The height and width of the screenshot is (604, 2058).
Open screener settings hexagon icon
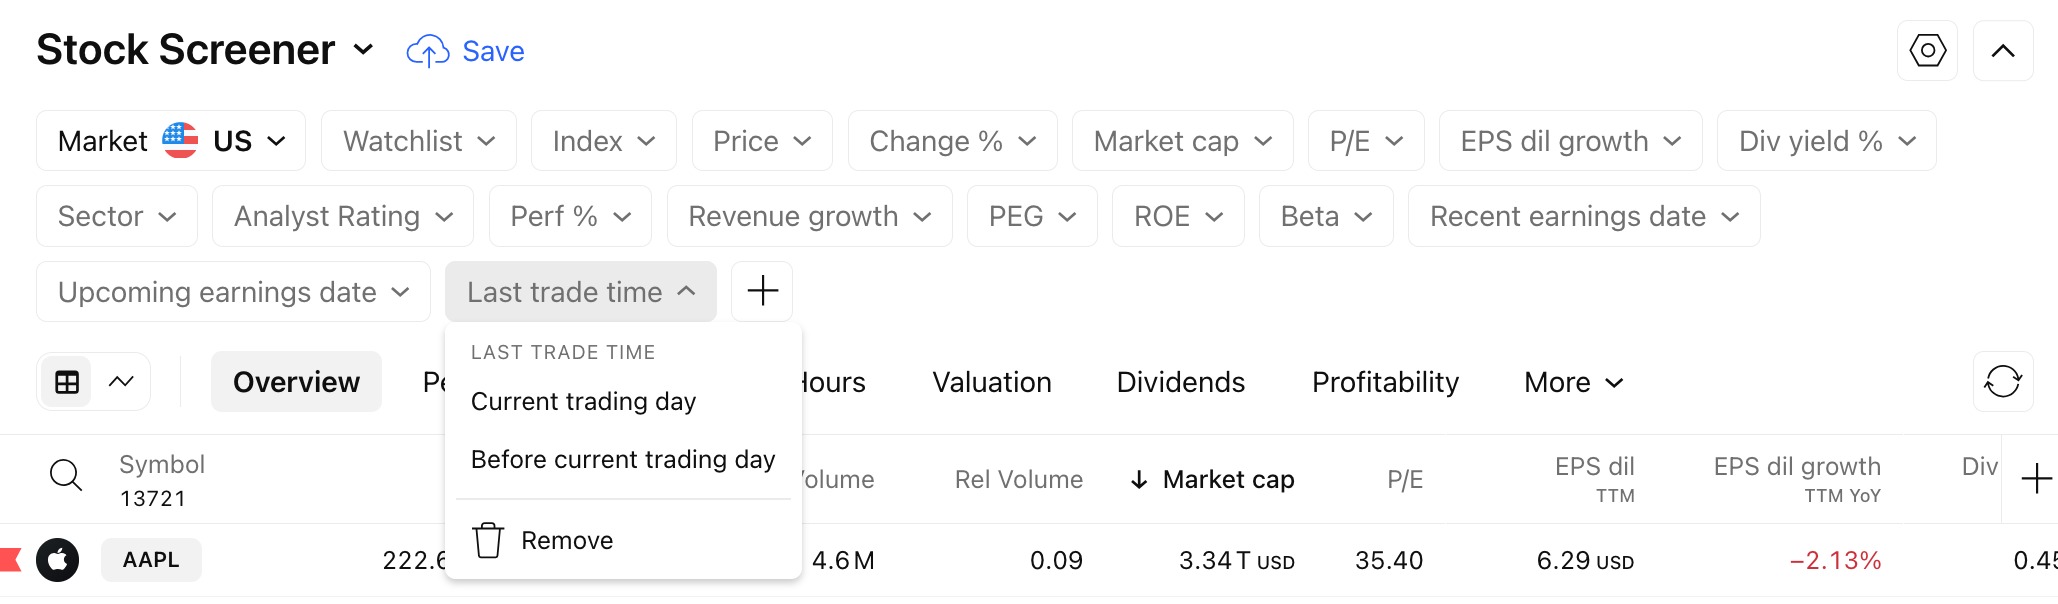[1927, 51]
